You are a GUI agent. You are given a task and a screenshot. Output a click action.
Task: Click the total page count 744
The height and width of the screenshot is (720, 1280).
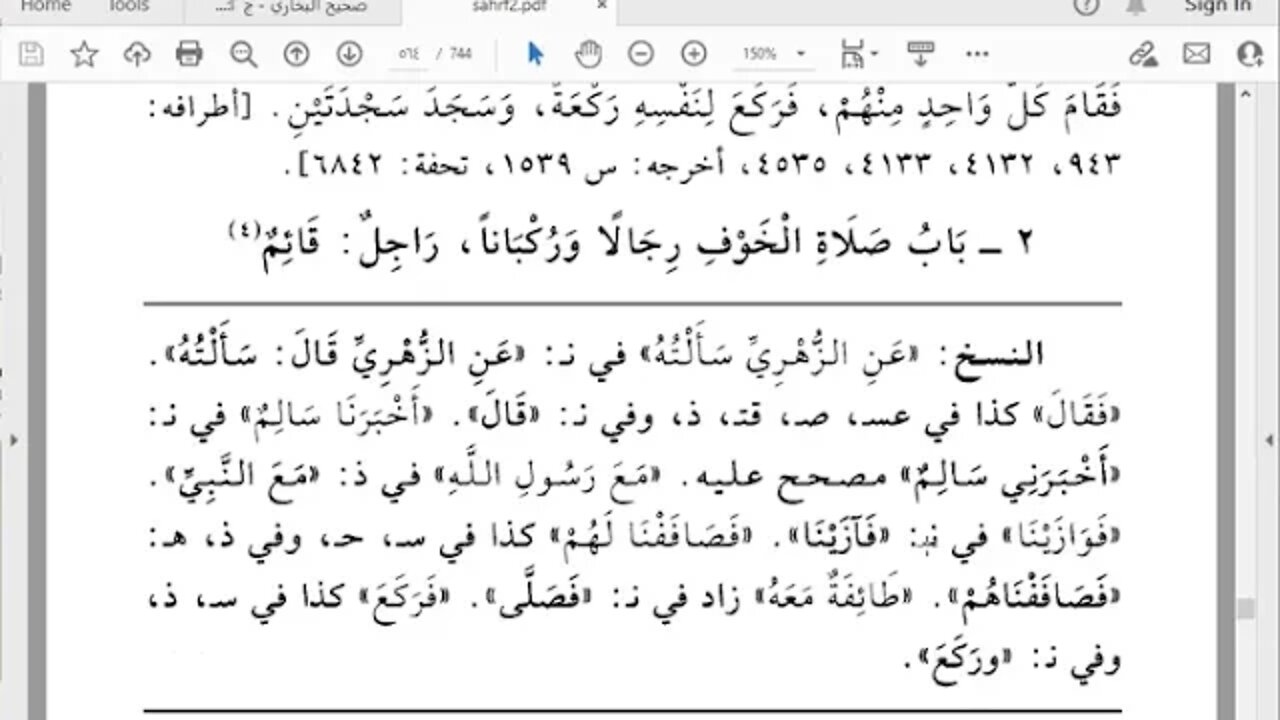click(461, 54)
